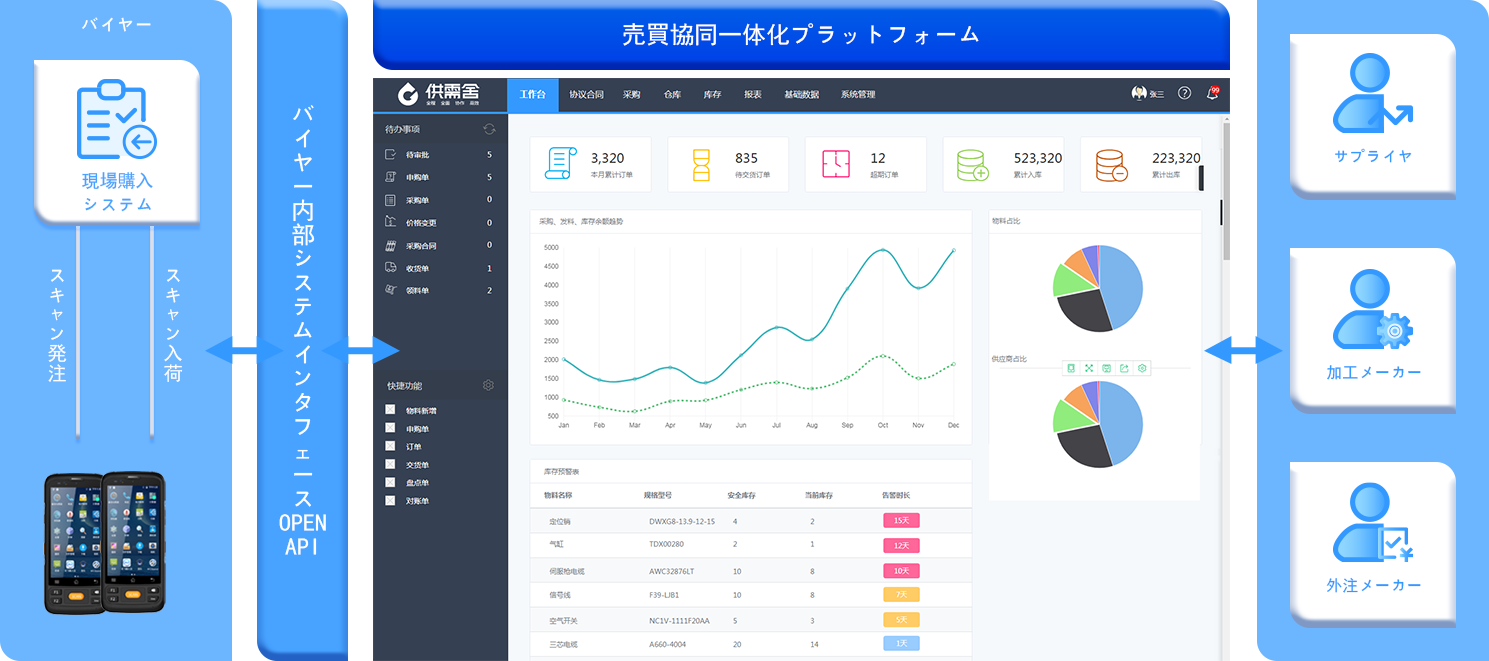
Task: Open the 采购 menu
Action: 631,94
